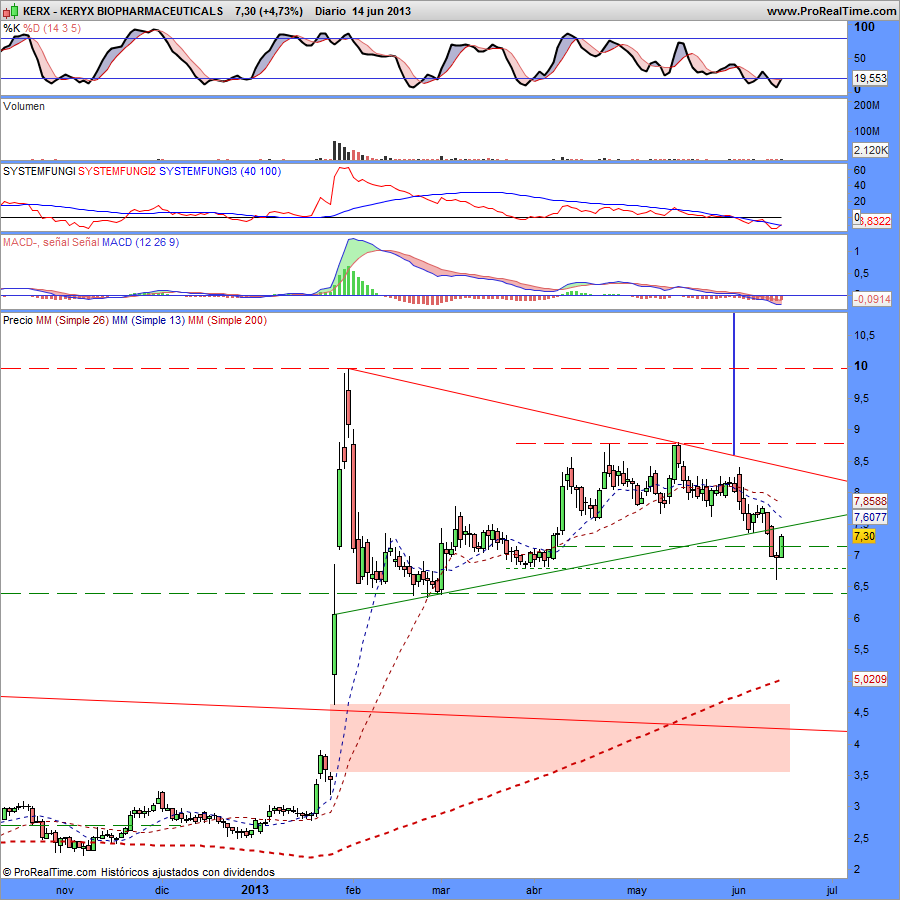The width and height of the screenshot is (900, 900).
Task: Click the %K stochastic label
Action: click(x=11, y=28)
